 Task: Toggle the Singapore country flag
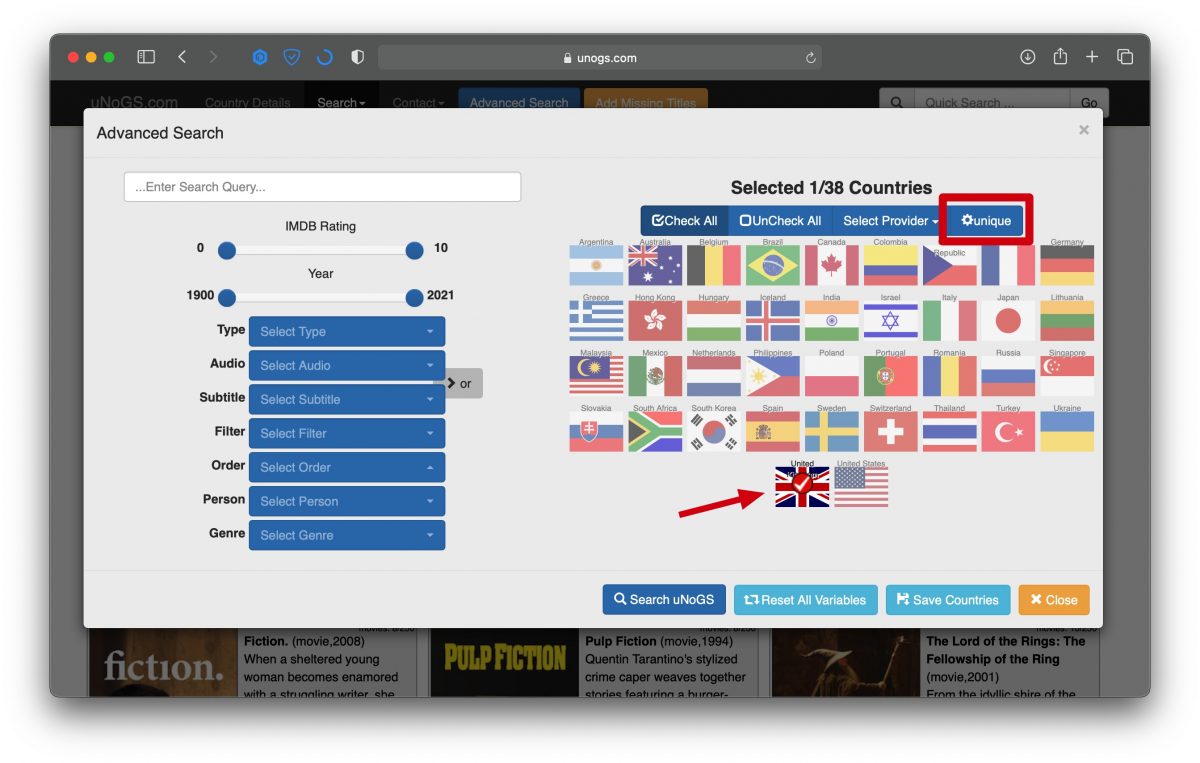point(1067,376)
